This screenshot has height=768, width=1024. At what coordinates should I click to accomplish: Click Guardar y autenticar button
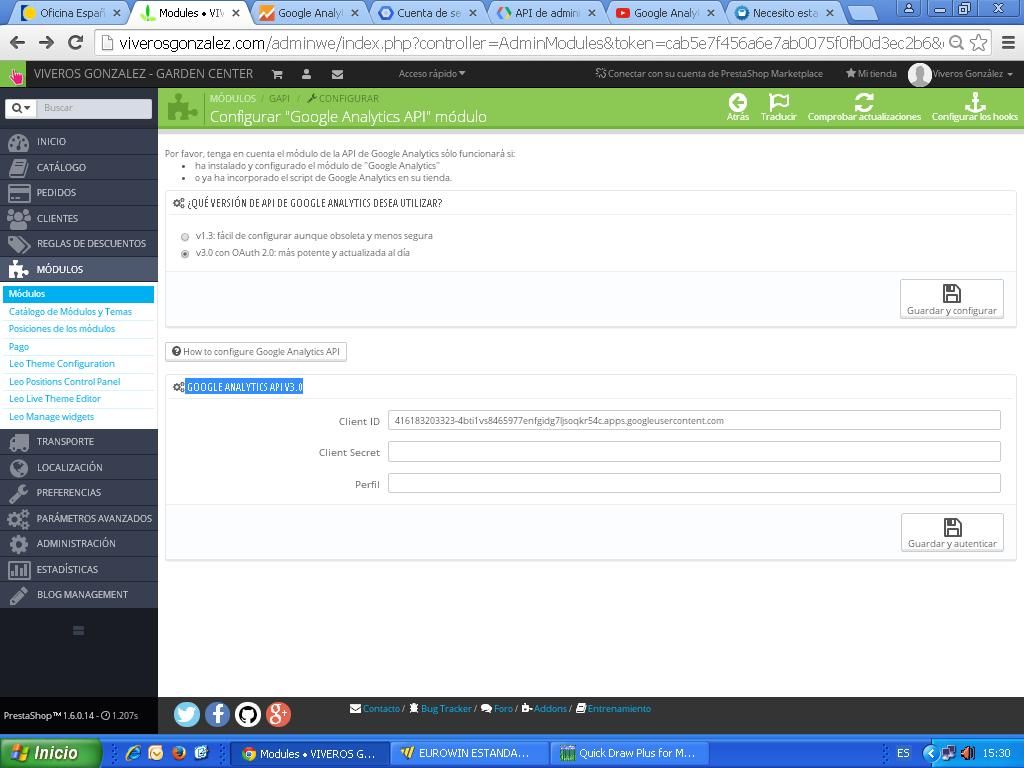952,532
